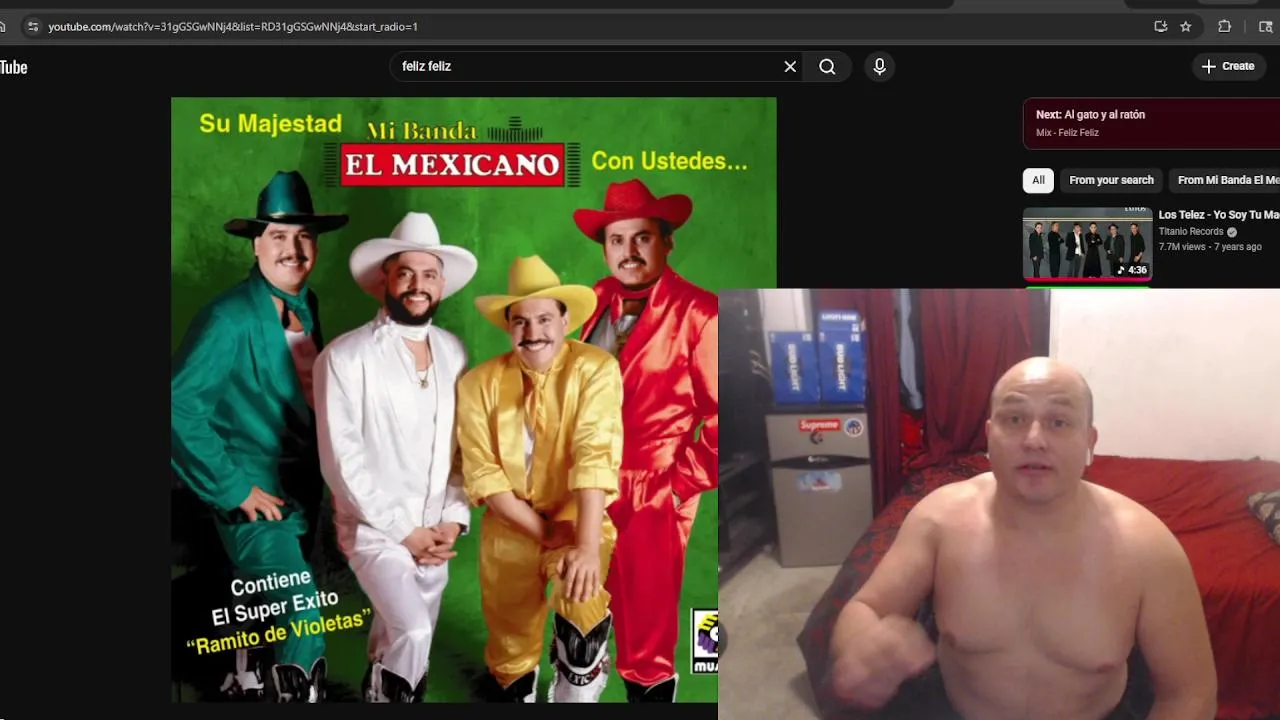The image size is (1280, 720).
Task: Bookmark this page with star icon
Action: (1186, 26)
